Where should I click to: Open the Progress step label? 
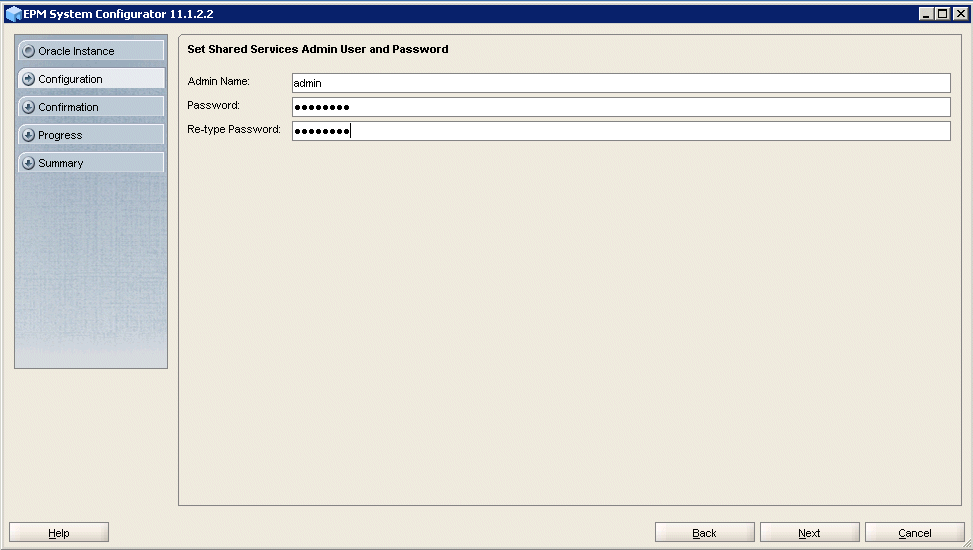[61, 135]
